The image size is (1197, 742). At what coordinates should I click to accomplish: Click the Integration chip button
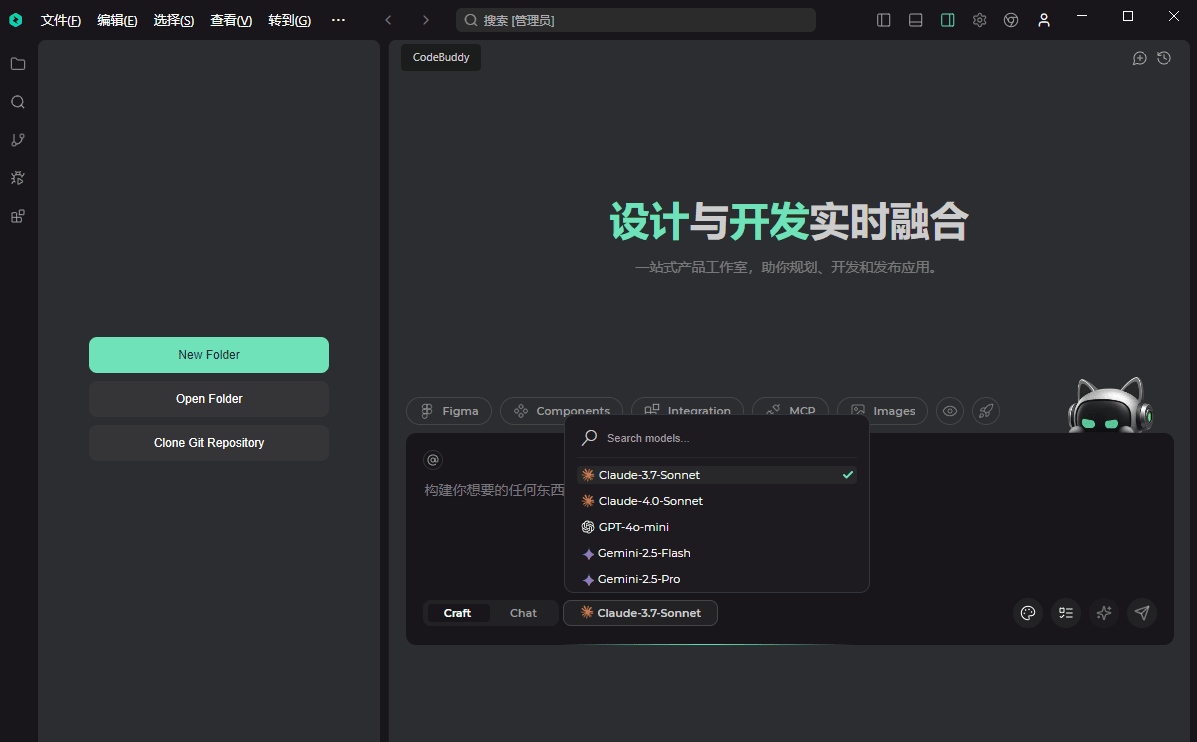[x=688, y=411]
